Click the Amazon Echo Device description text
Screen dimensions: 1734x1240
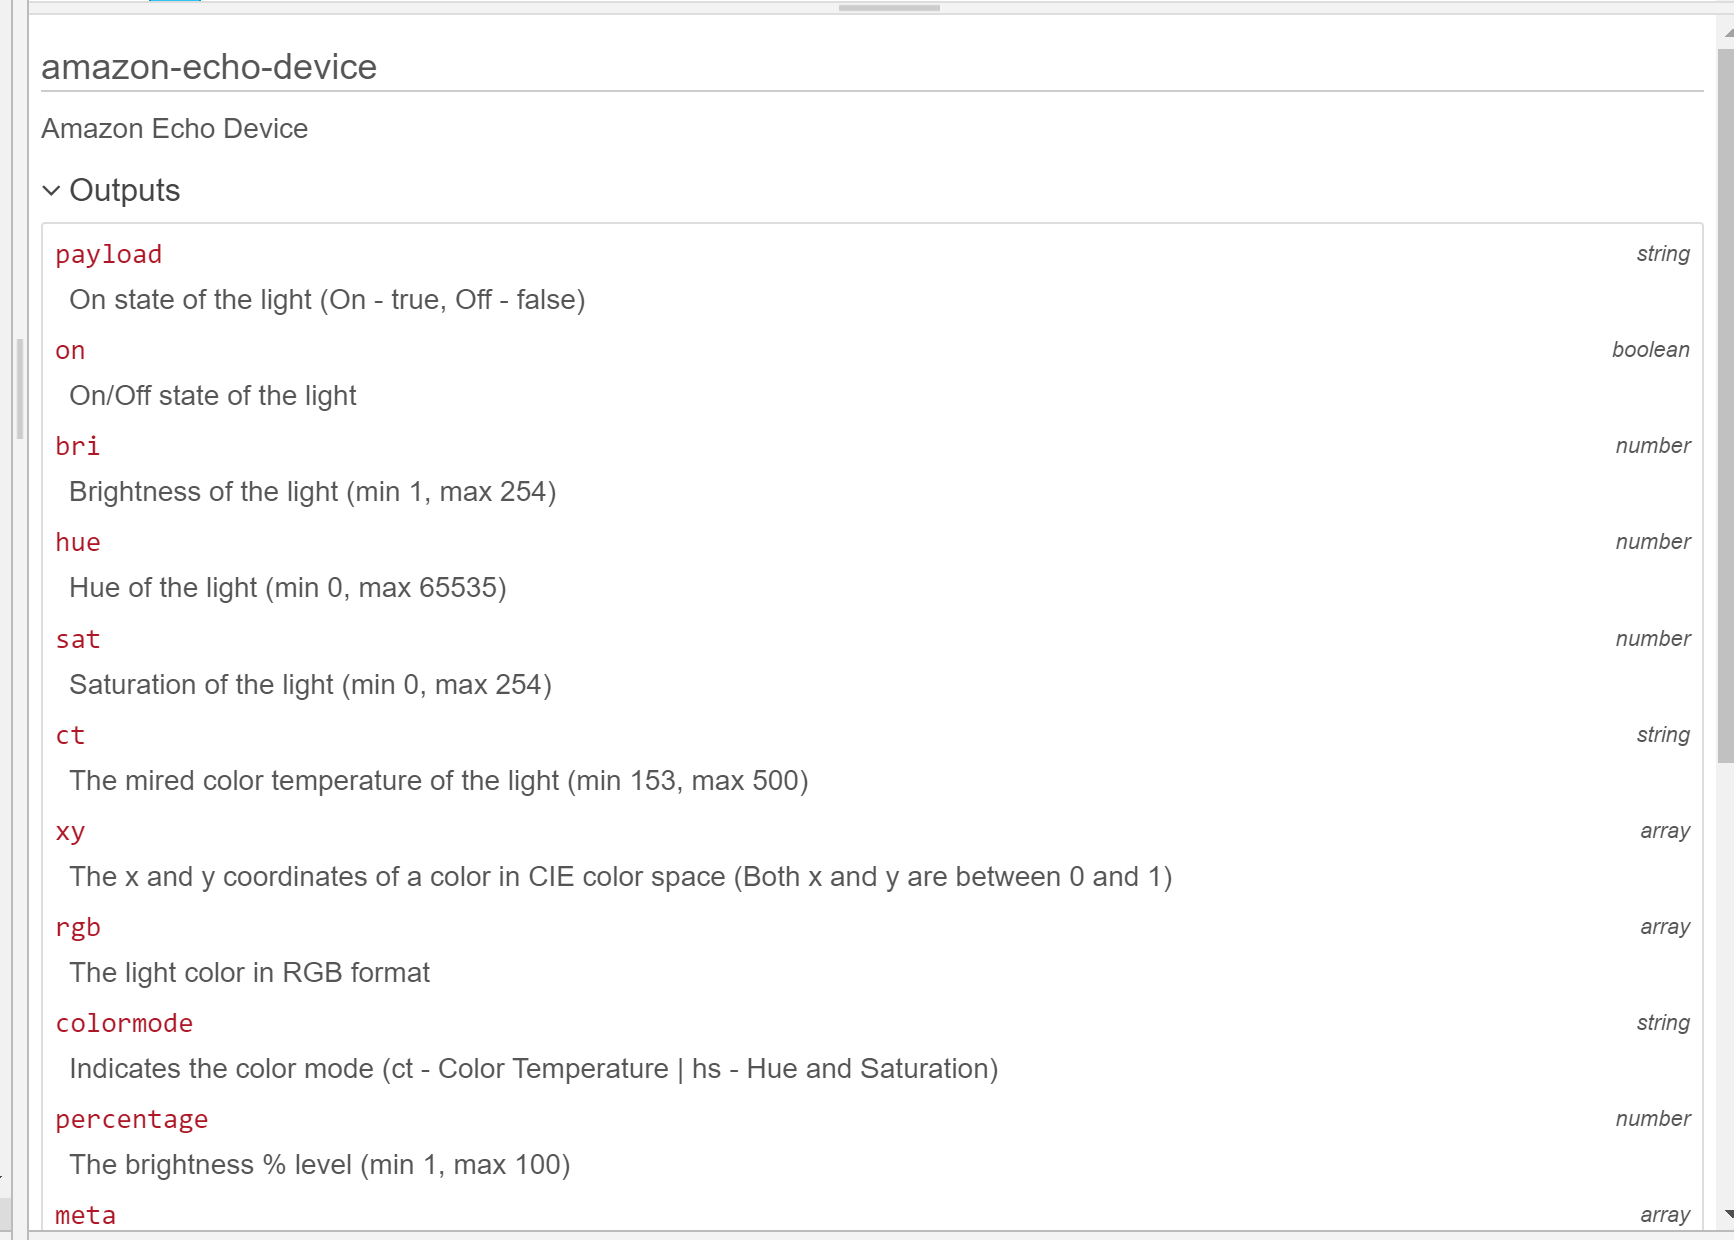coord(174,129)
